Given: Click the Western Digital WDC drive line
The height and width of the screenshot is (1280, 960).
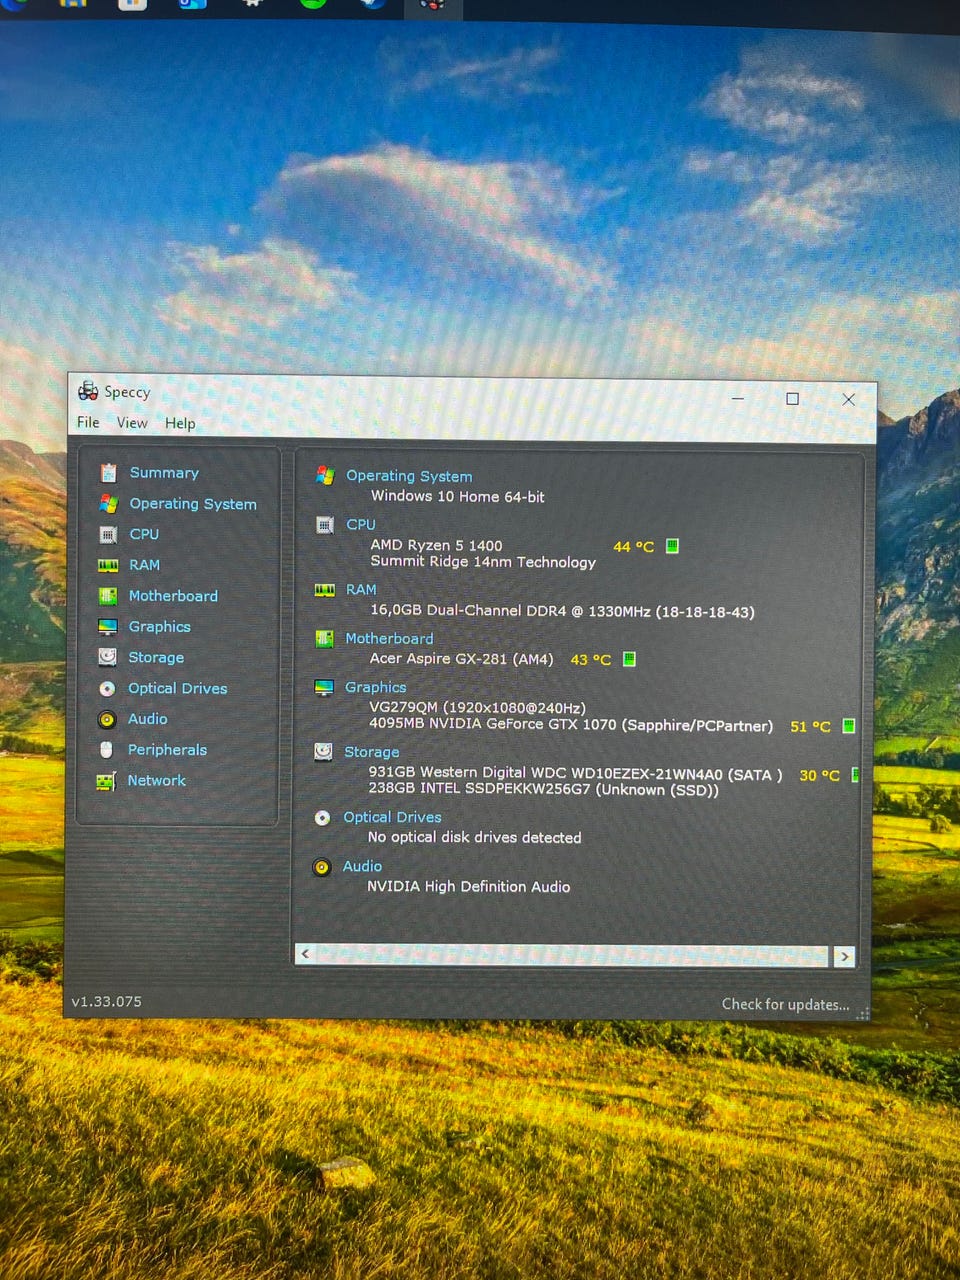Looking at the screenshot, I should pyautogui.click(x=575, y=773).
